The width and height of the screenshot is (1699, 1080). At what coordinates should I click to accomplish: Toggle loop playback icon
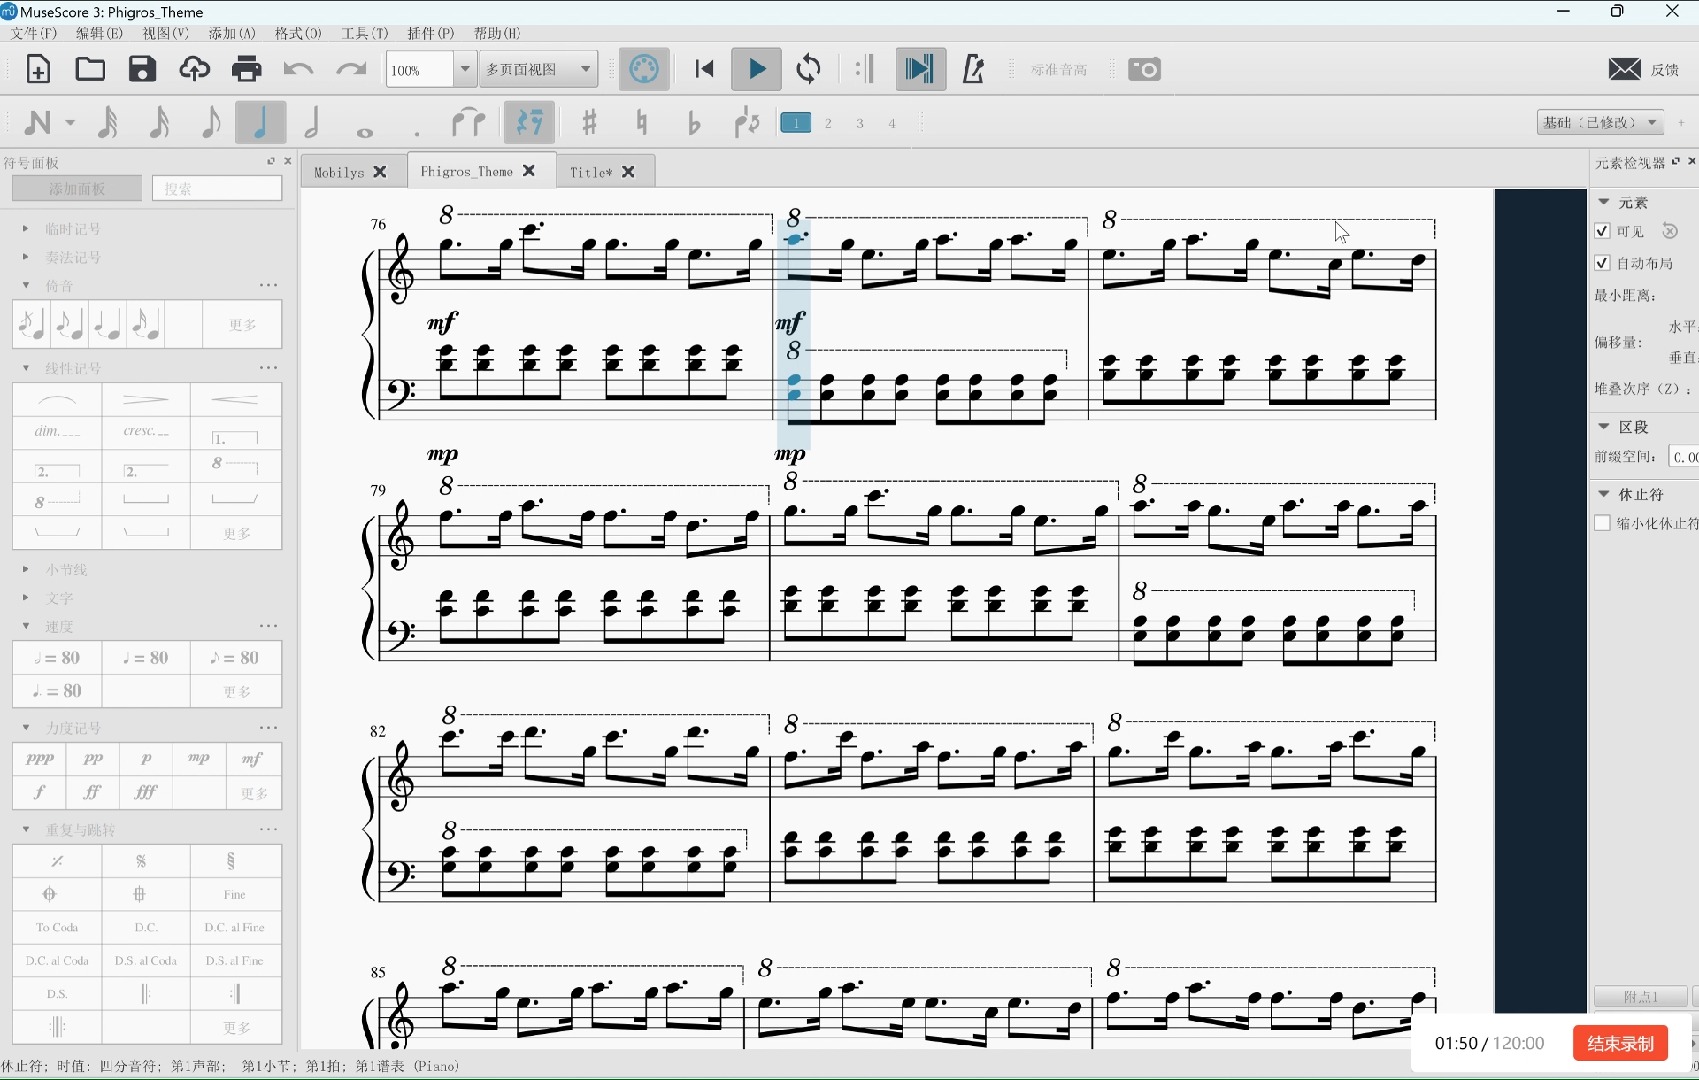(x=808, y=69)
